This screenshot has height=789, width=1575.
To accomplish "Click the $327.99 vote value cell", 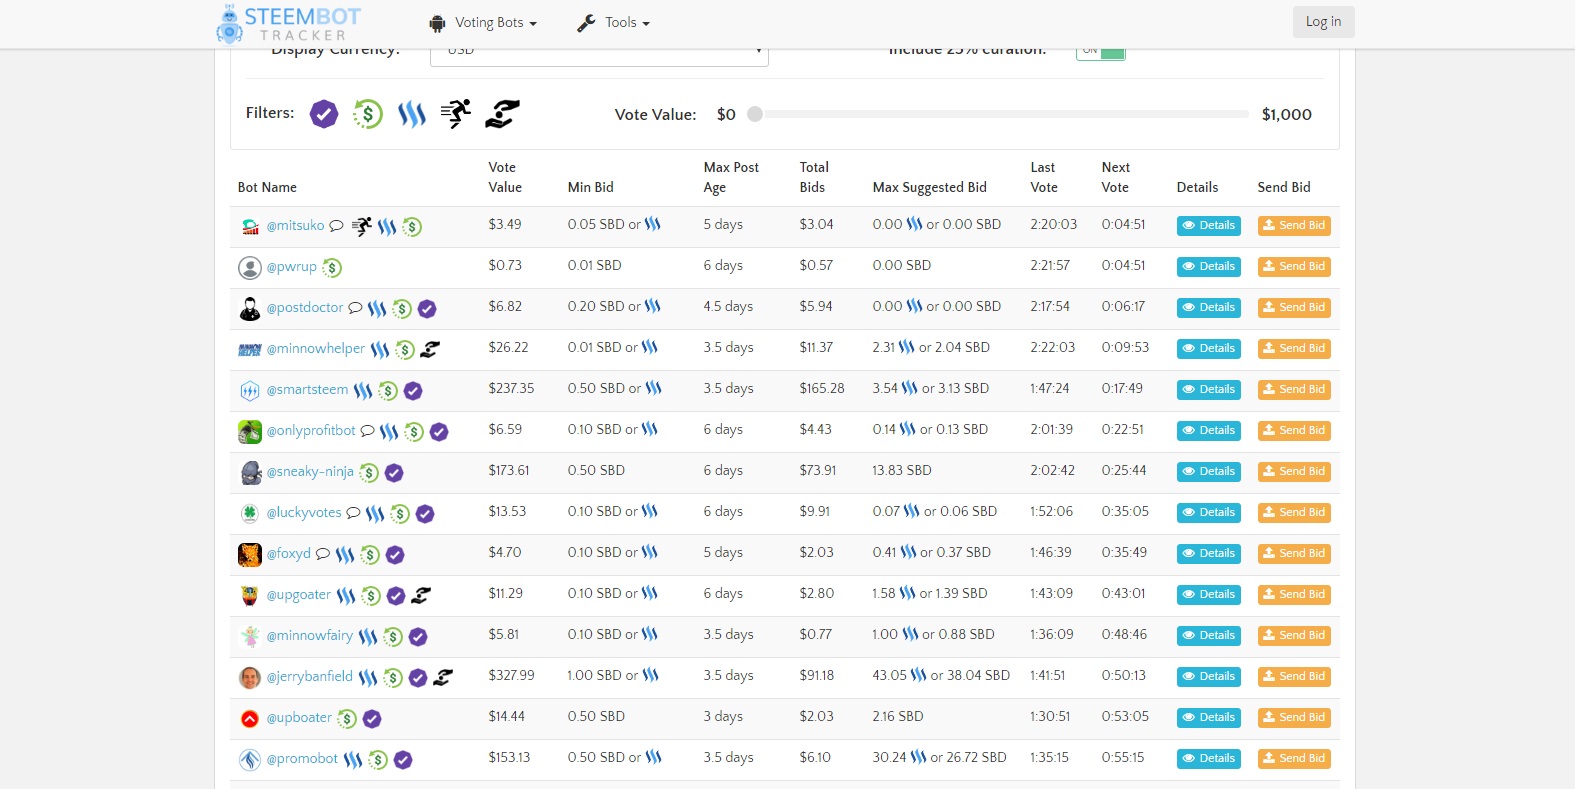I will (x=511, y=675).
